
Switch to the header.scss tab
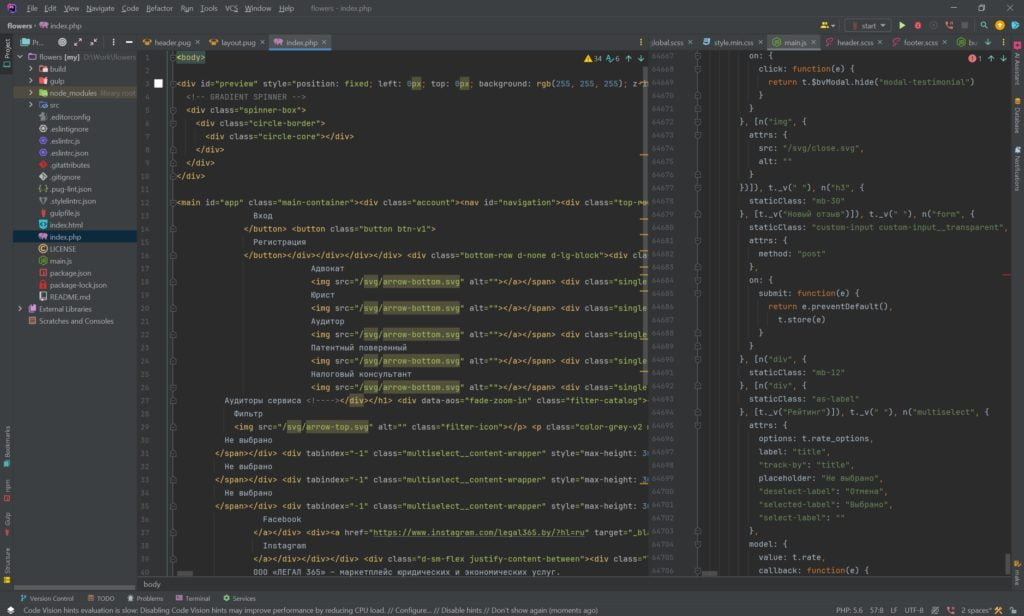coord(855,43)
